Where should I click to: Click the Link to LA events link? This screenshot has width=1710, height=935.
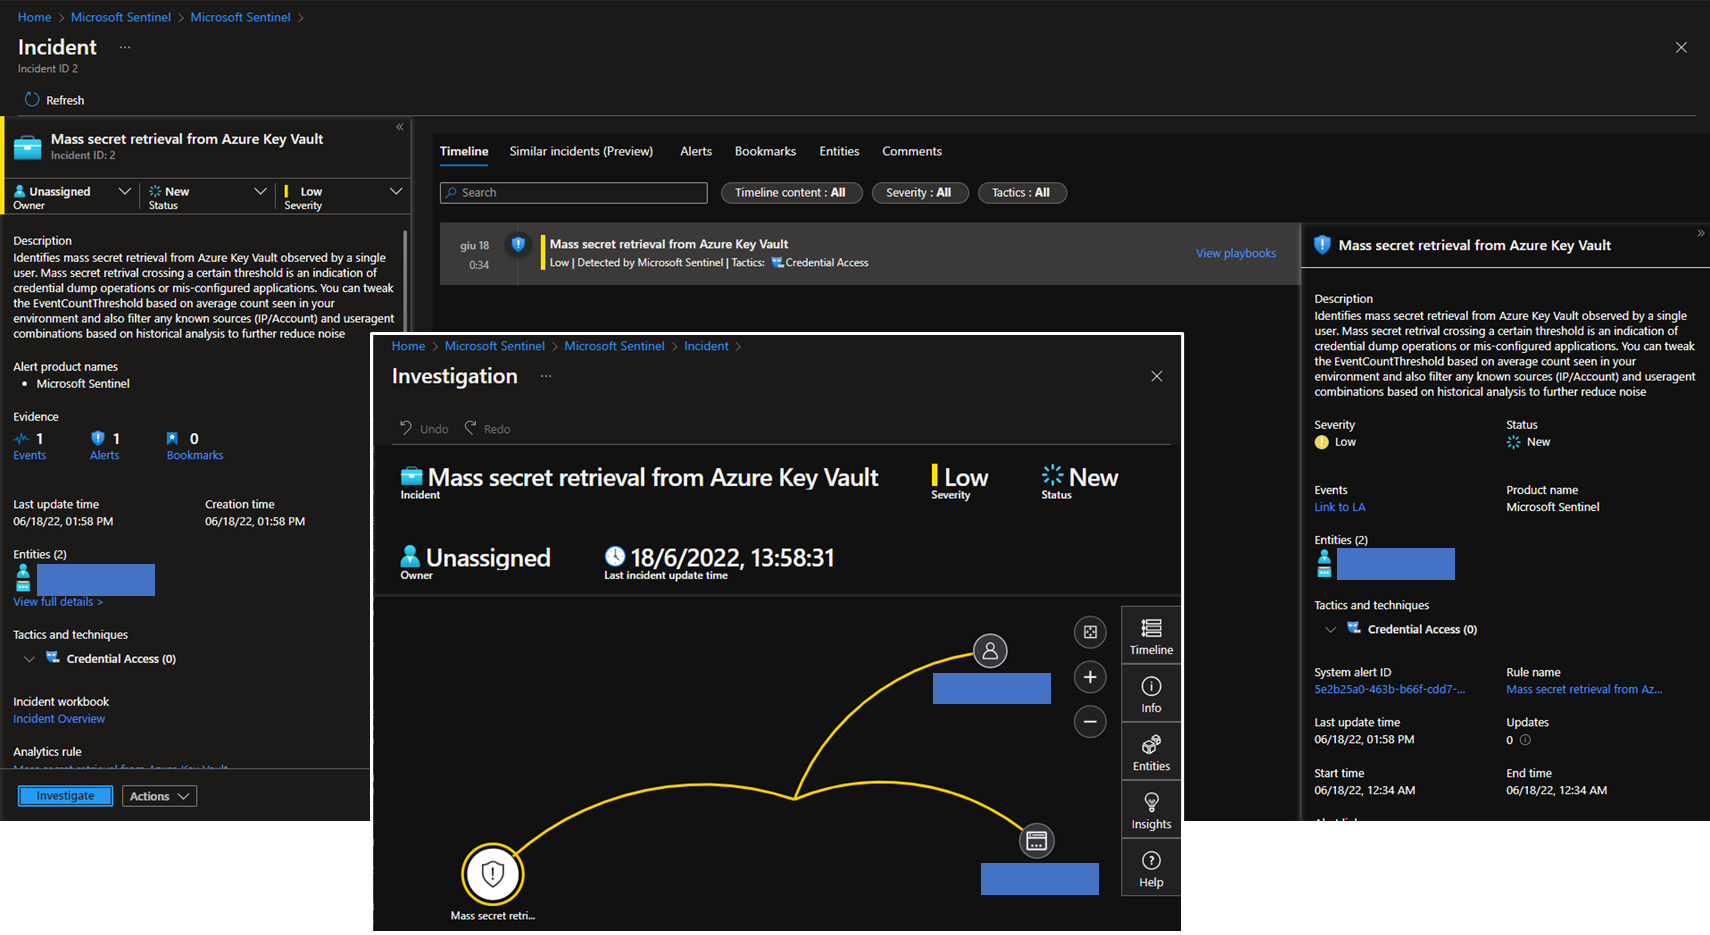(1340, 507)
